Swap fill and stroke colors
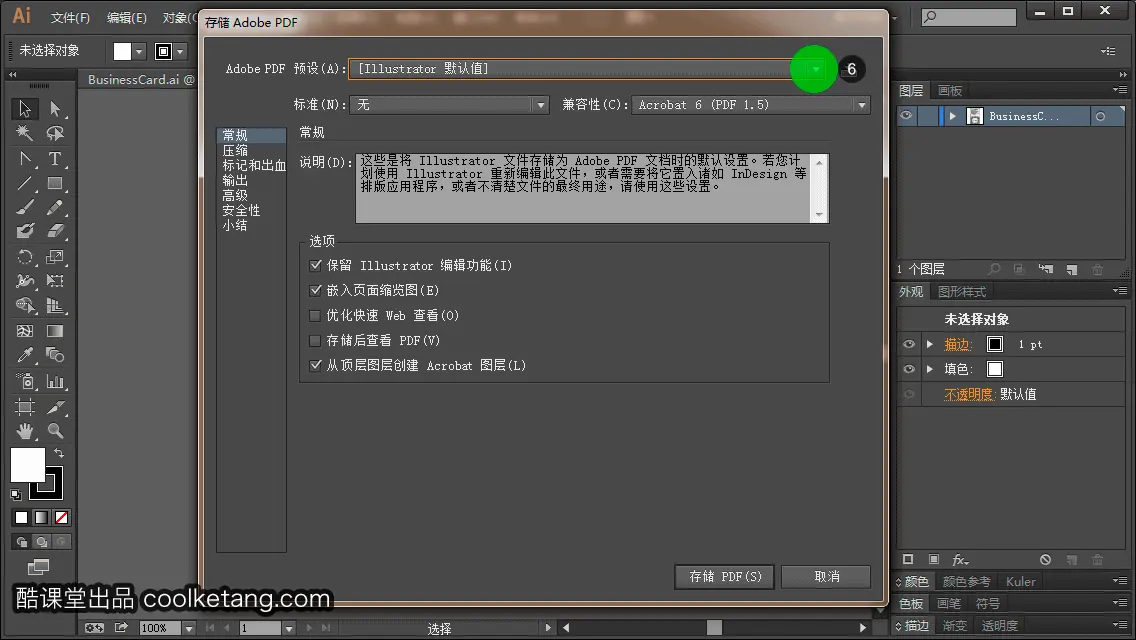 click(x=59, y=453)
